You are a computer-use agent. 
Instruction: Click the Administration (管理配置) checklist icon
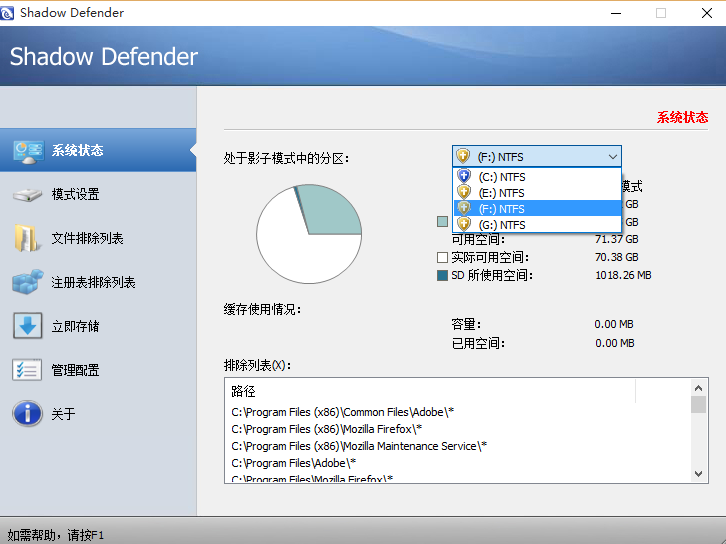point(28,370)
